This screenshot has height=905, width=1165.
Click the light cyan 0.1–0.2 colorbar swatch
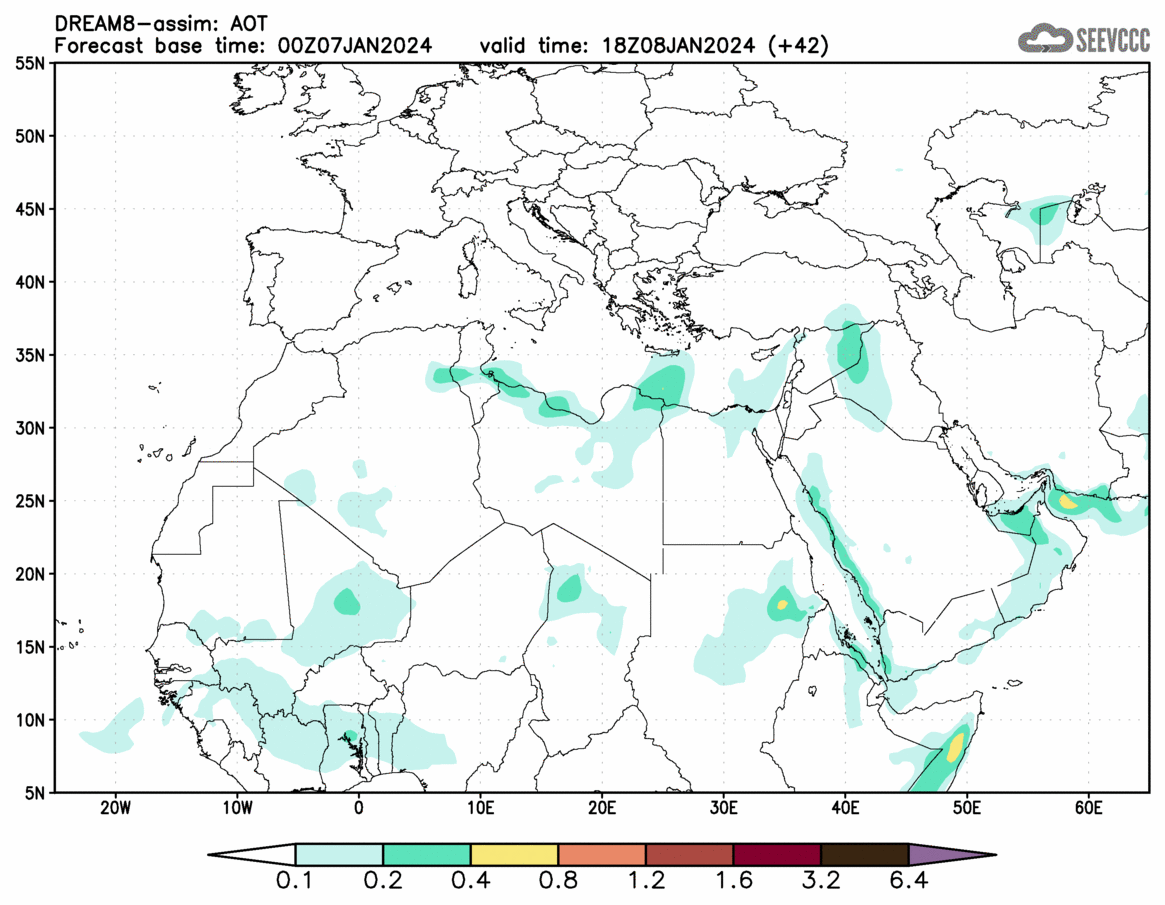(x=339, y=854)
